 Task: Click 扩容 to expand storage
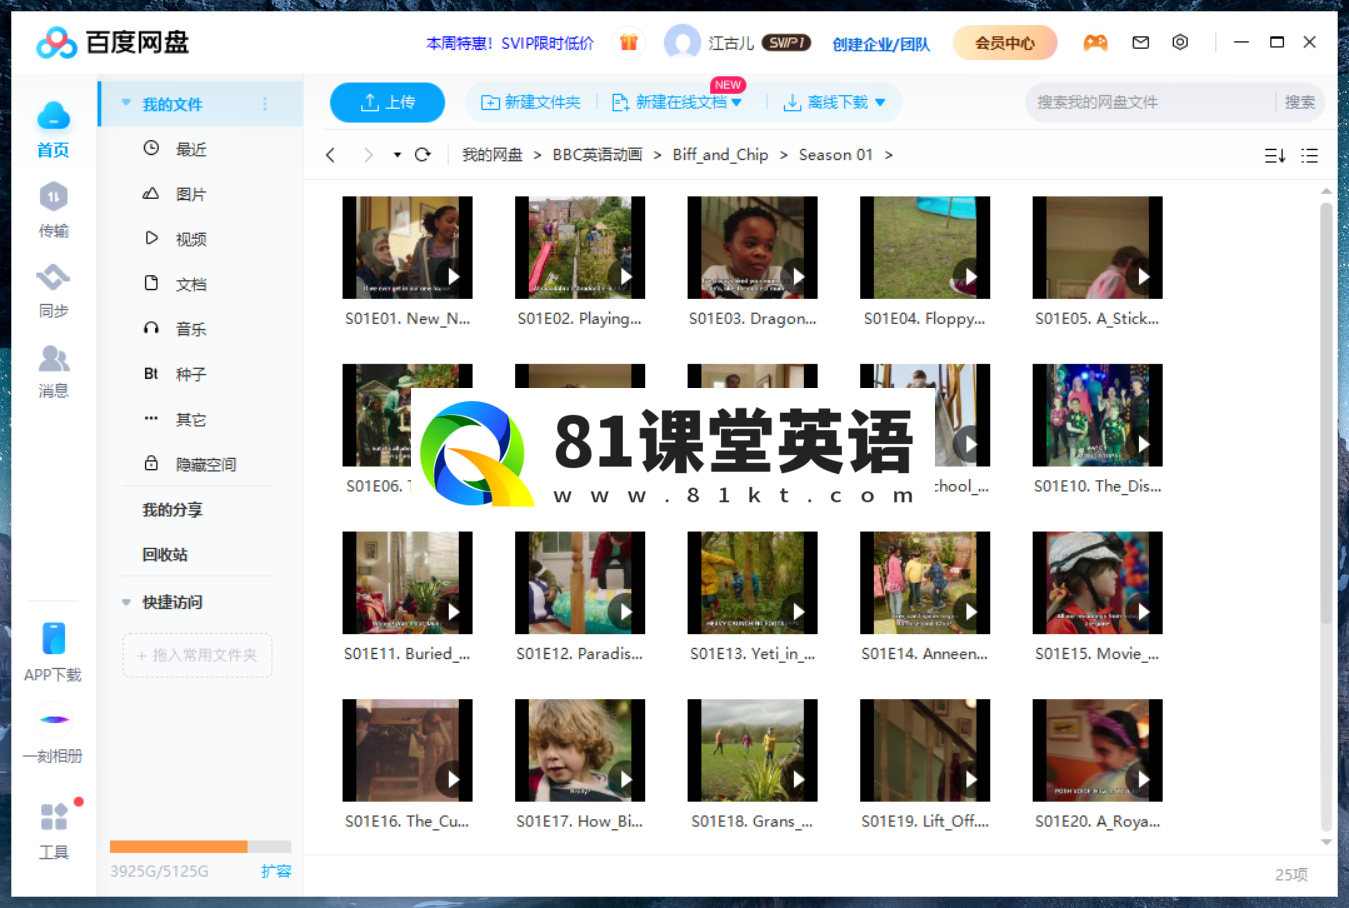276,871
